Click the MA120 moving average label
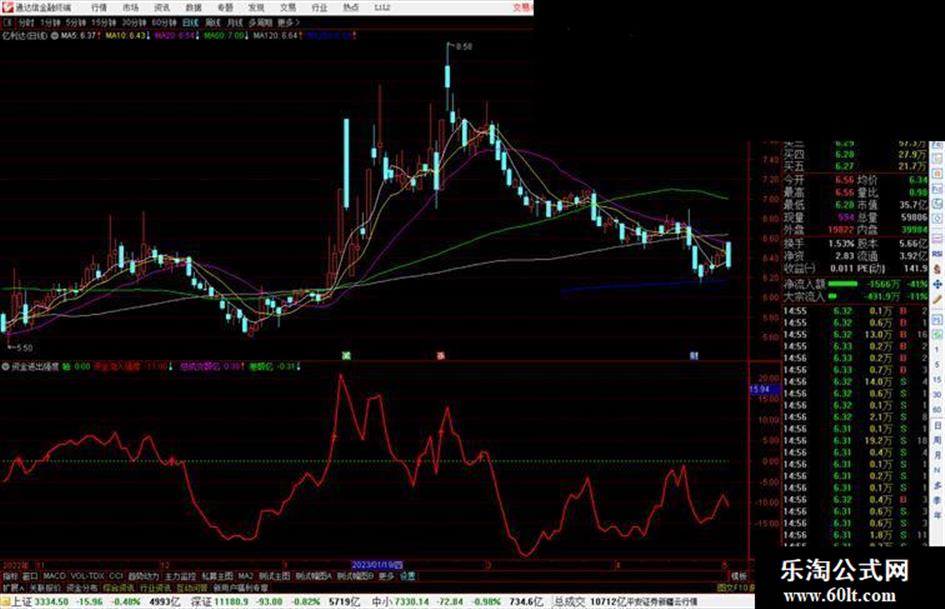The height and width of the screenshot is (609, 945). click(277, 36)
